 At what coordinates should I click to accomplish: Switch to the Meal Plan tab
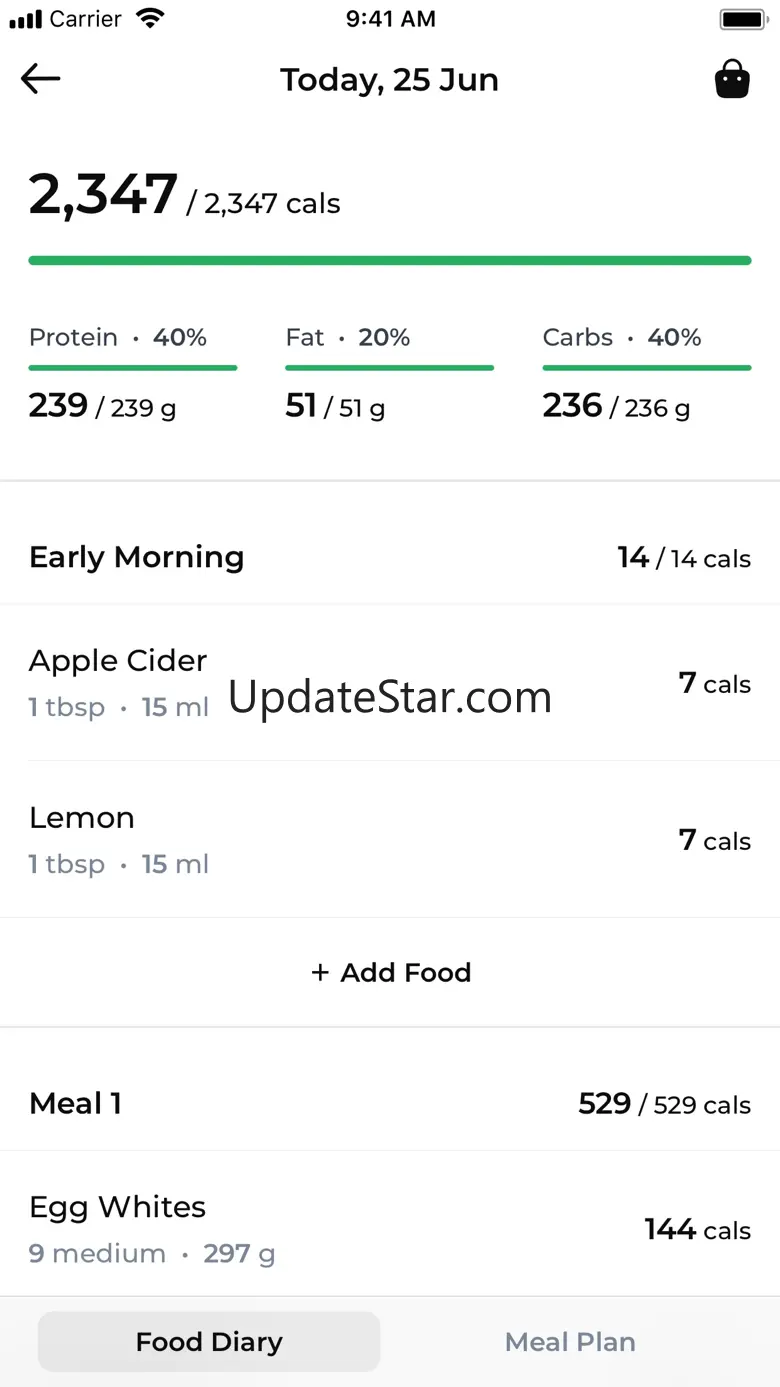click(570, 1341)
